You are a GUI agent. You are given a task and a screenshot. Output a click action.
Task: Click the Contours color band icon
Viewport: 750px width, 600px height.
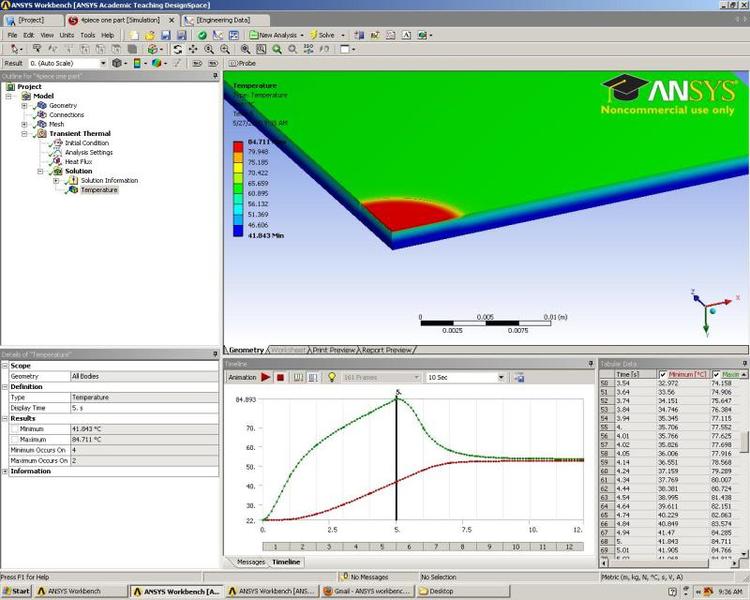(137, 63)
